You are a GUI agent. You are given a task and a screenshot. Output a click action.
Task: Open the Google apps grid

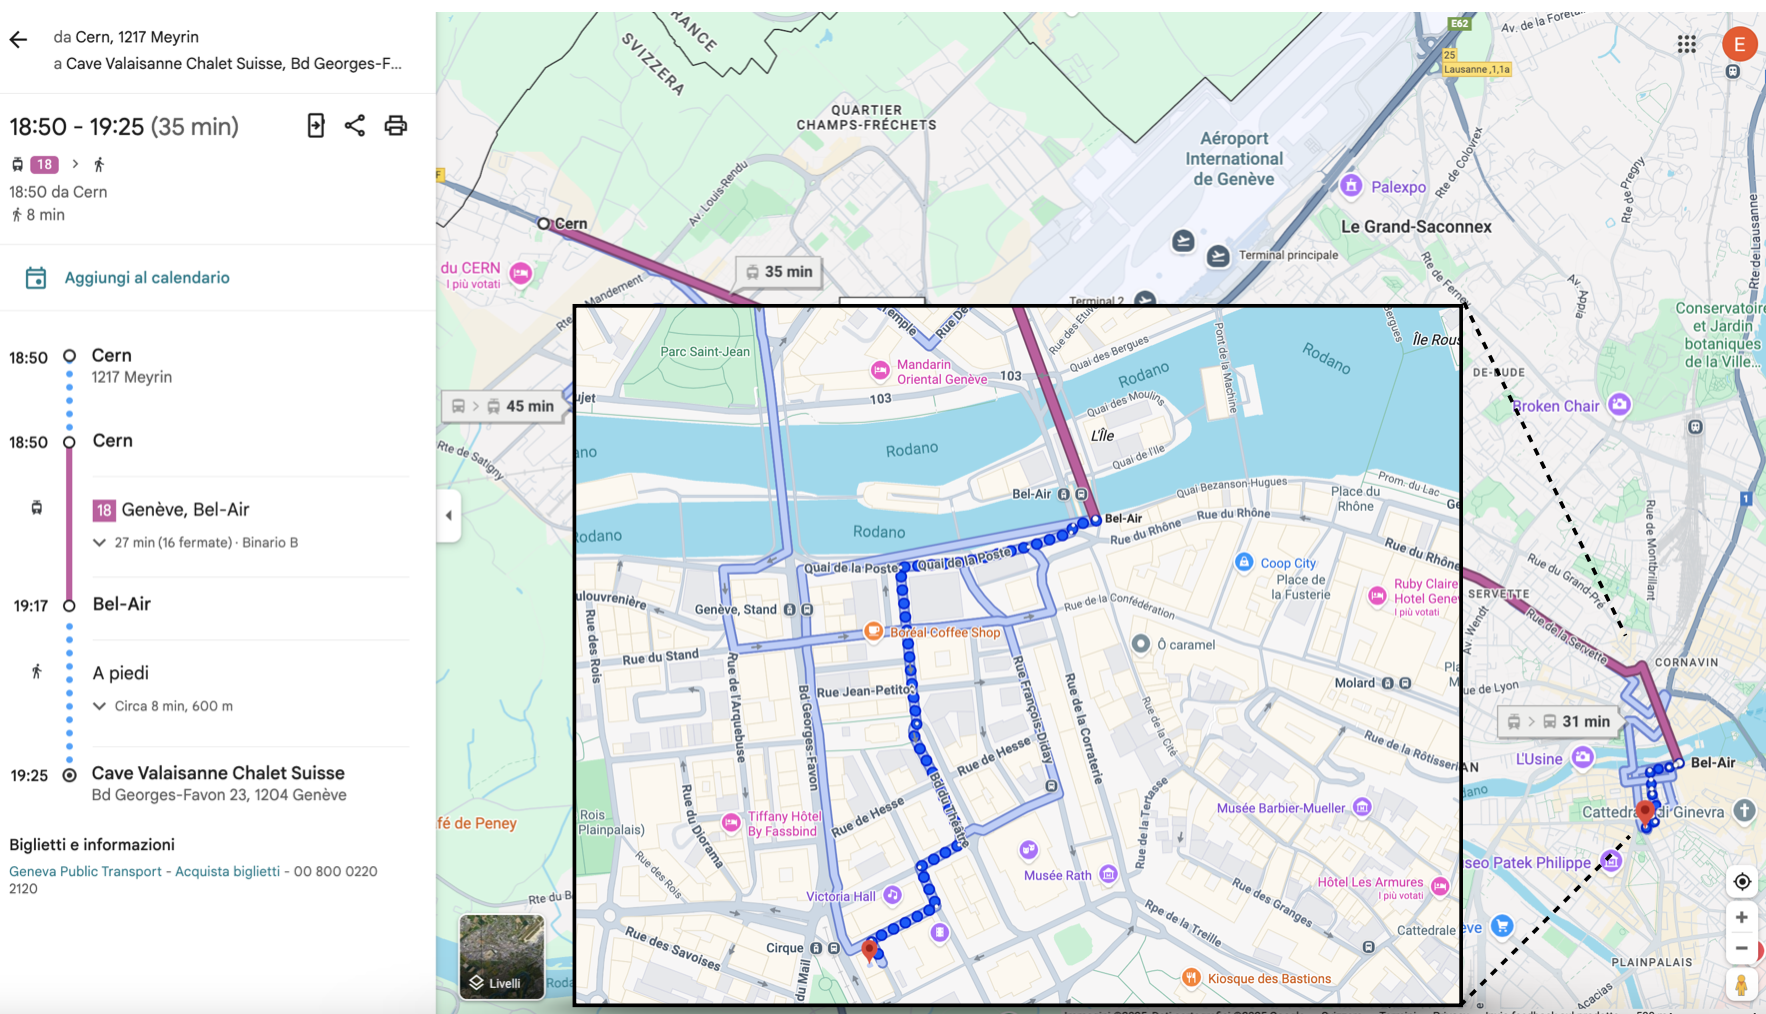coord(1686,44)
